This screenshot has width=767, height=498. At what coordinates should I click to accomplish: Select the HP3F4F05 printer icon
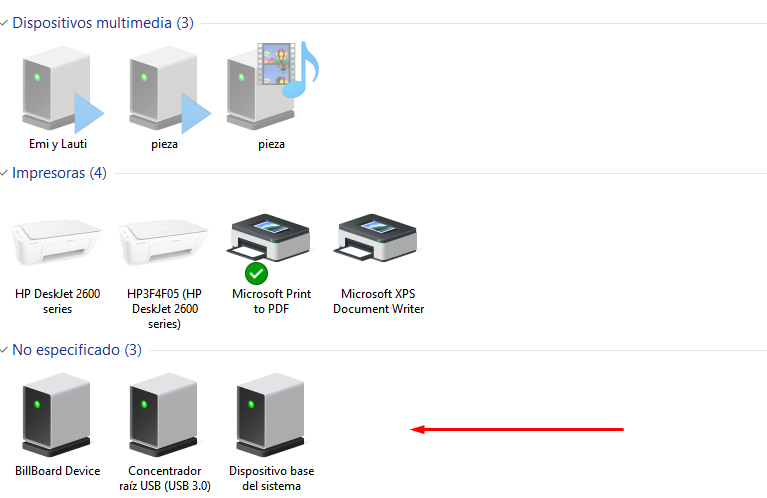pos(163,242)
